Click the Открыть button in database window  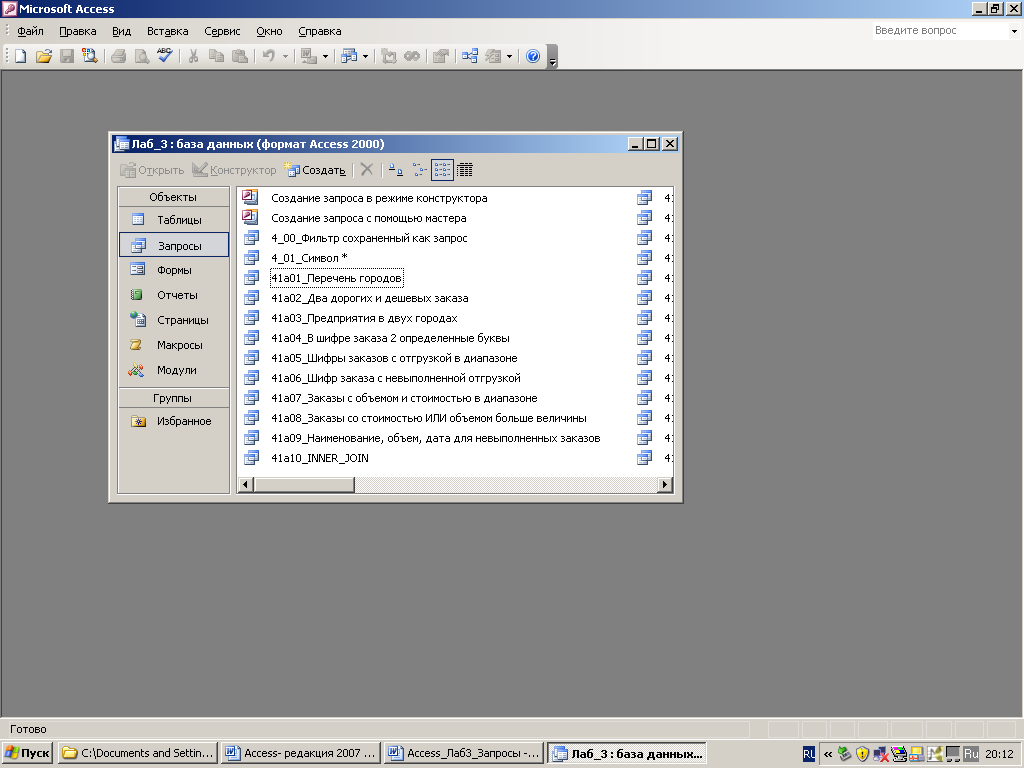[x=152, y=170]
